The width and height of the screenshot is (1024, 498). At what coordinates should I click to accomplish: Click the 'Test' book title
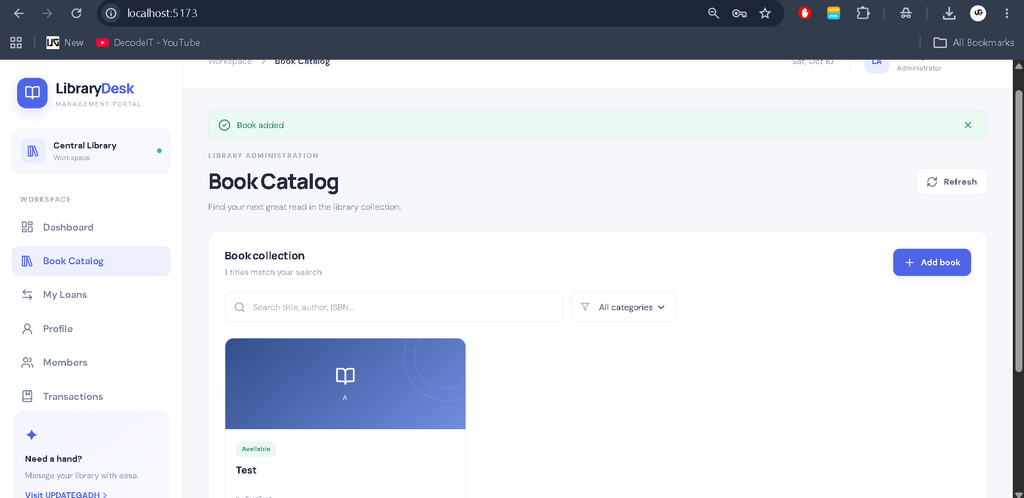[246, 470]
